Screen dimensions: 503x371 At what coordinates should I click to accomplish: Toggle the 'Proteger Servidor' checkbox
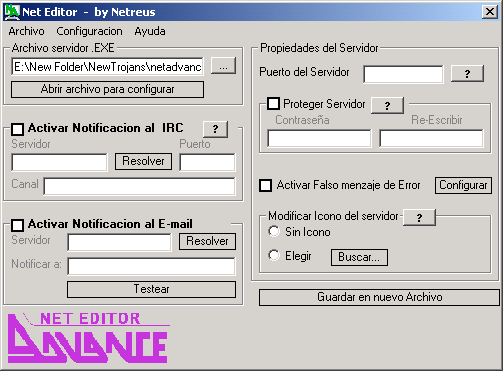point(273,104)
